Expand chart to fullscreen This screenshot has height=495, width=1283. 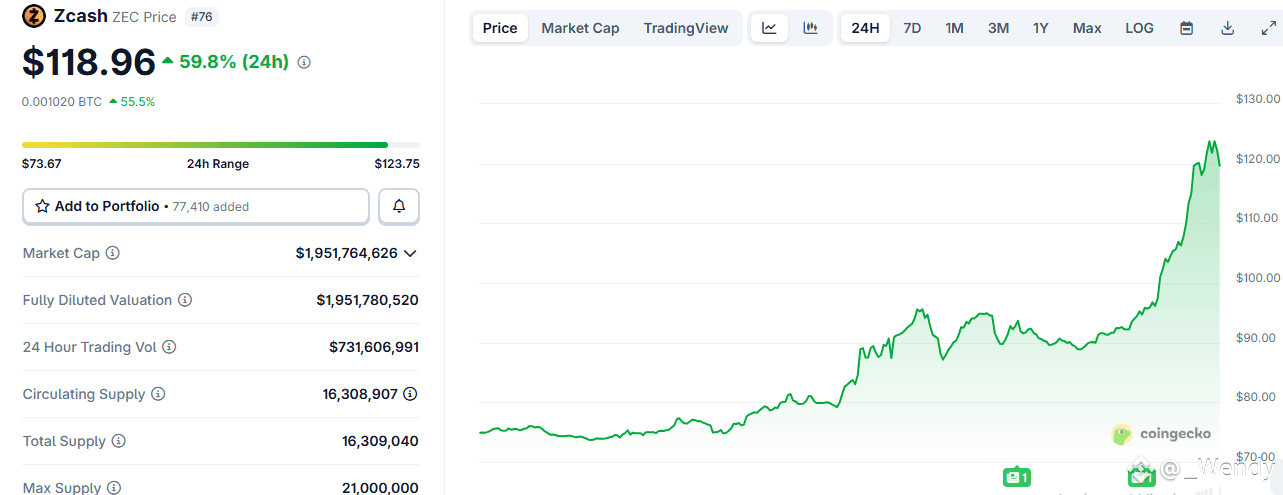point(1268,28)
